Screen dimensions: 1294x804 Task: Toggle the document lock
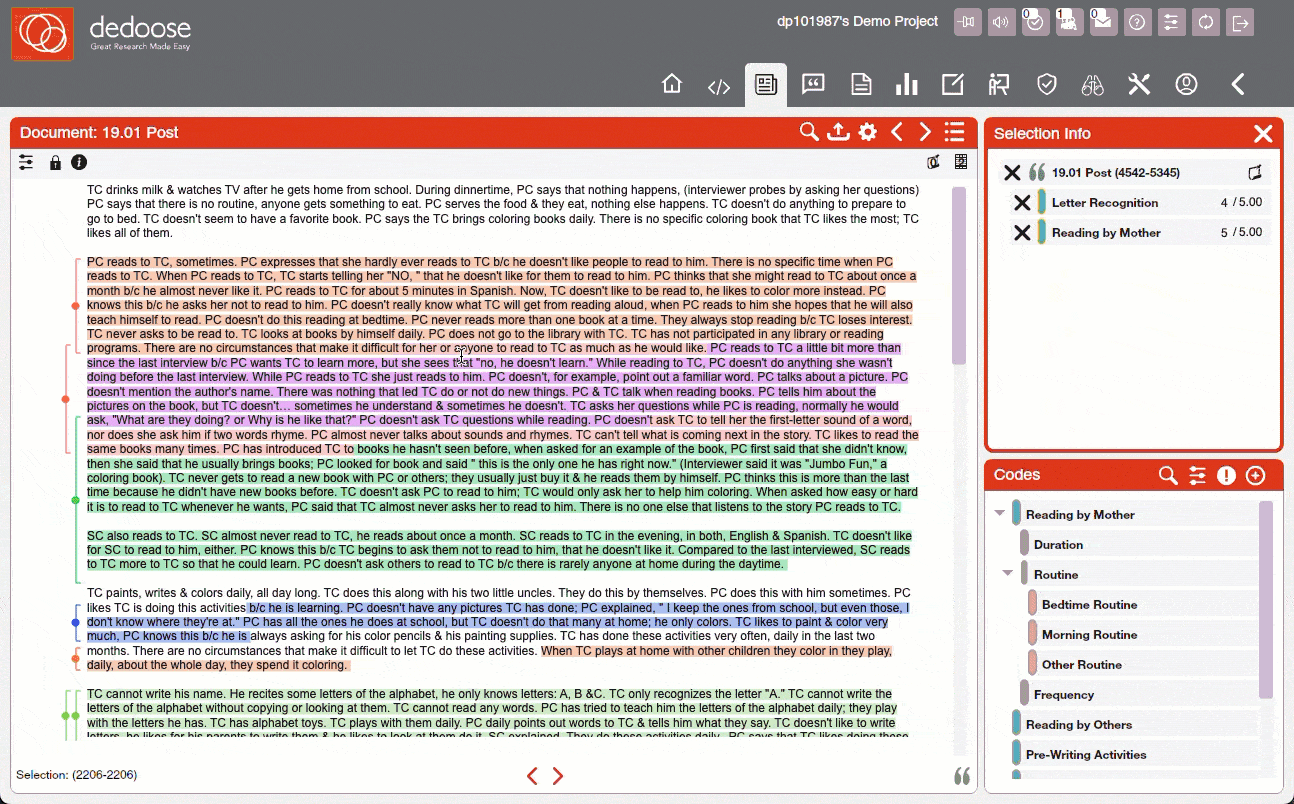click(55, 162)
